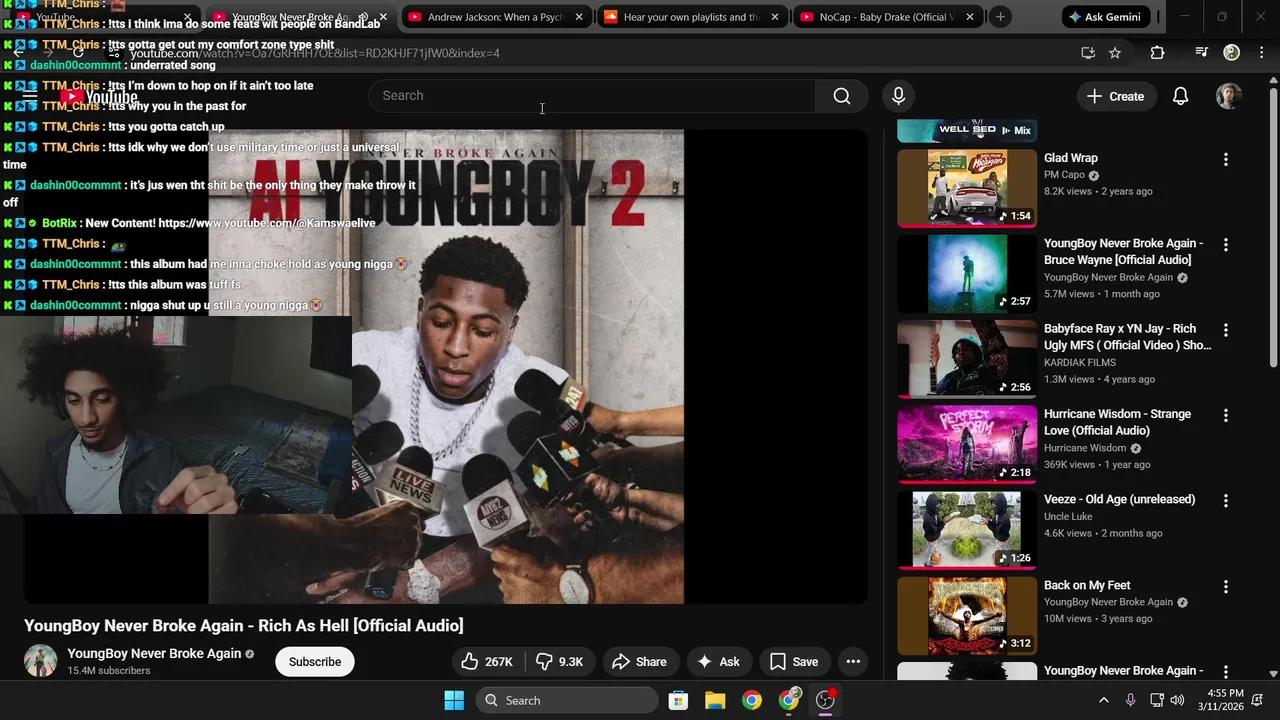Click the install app icon in address bar
This screenshot has width=1280, height=720.
tap(1088, 53)
